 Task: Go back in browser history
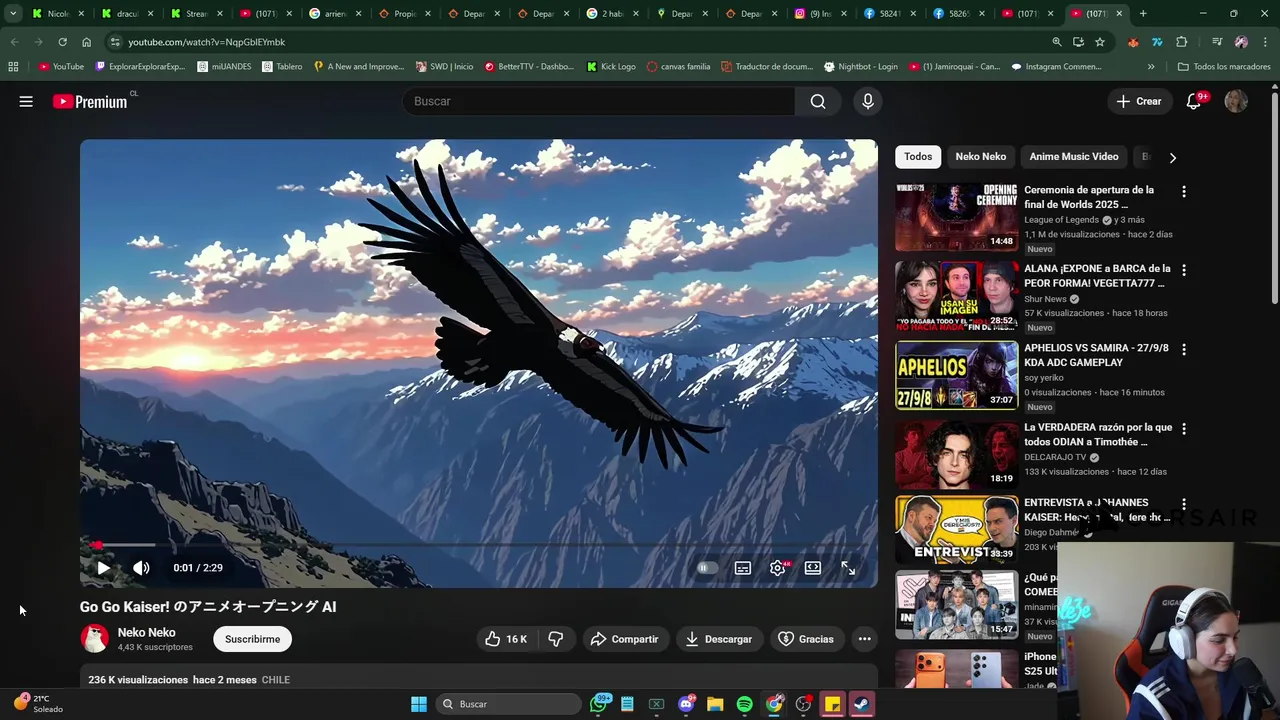tap(14, 42)
